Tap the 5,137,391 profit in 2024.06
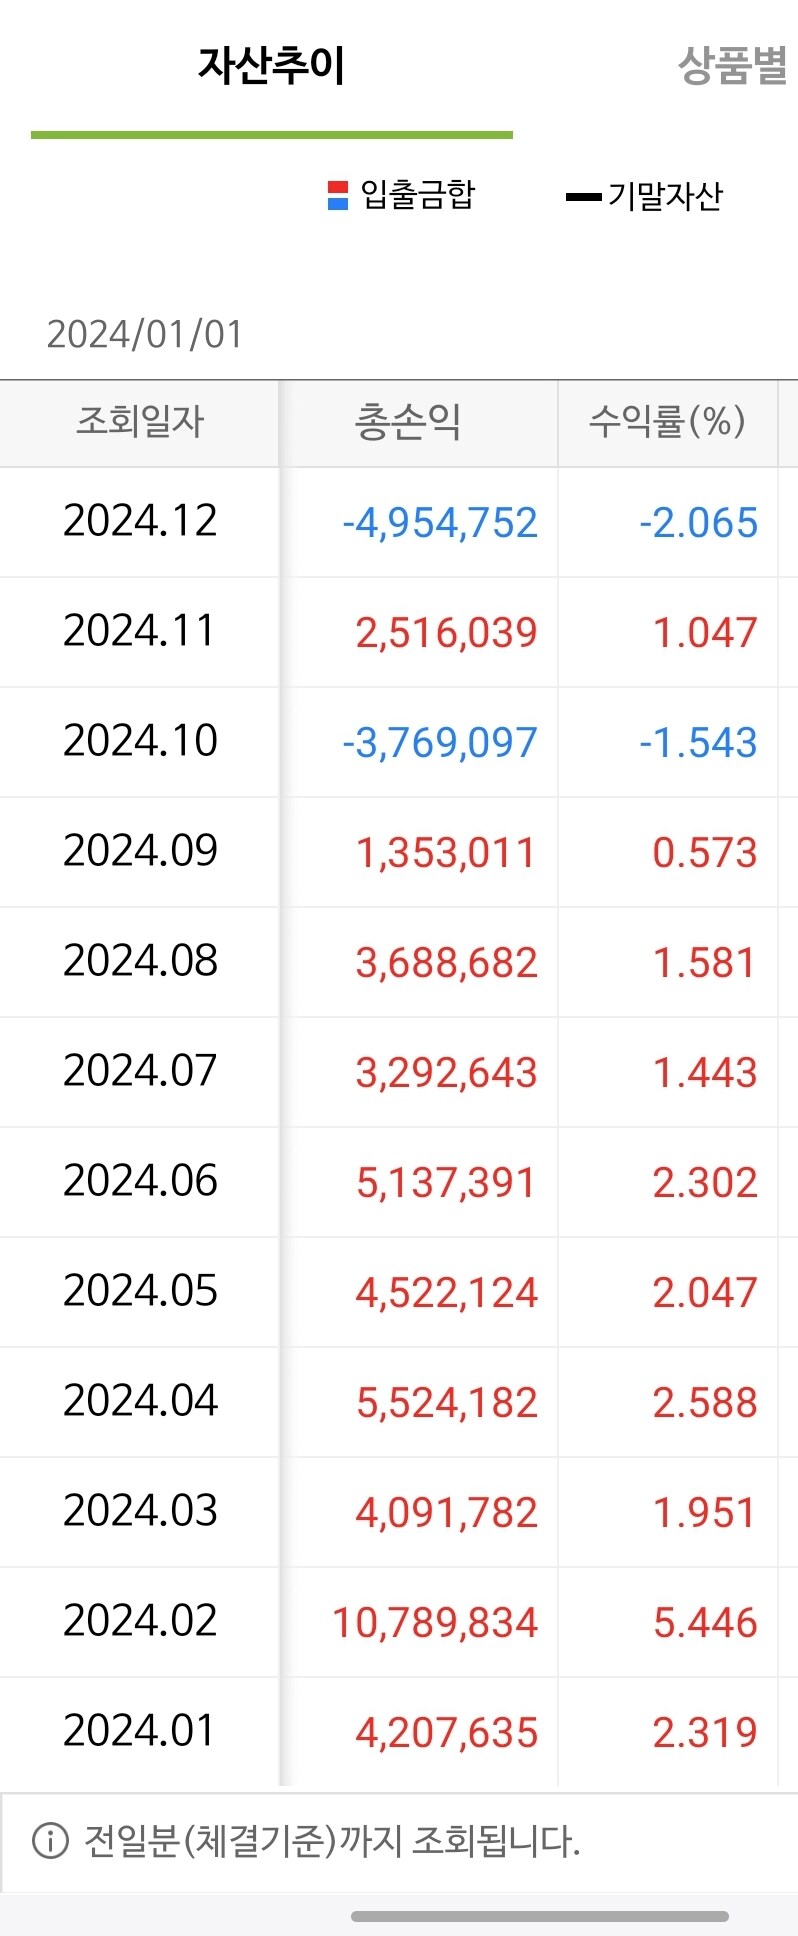This screenshot has height=1936, width=798. [446, 1183]
